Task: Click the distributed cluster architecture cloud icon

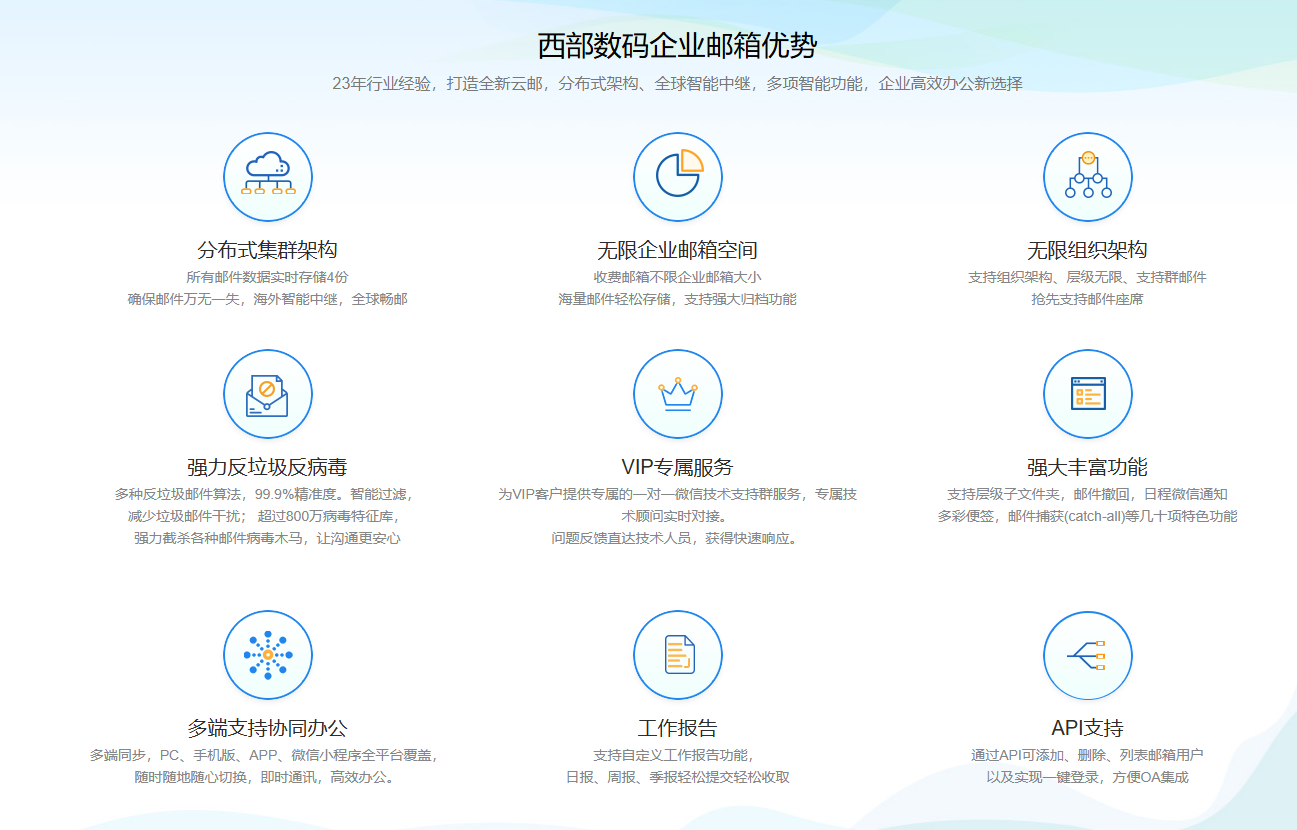Action: [x=268, y=176]
